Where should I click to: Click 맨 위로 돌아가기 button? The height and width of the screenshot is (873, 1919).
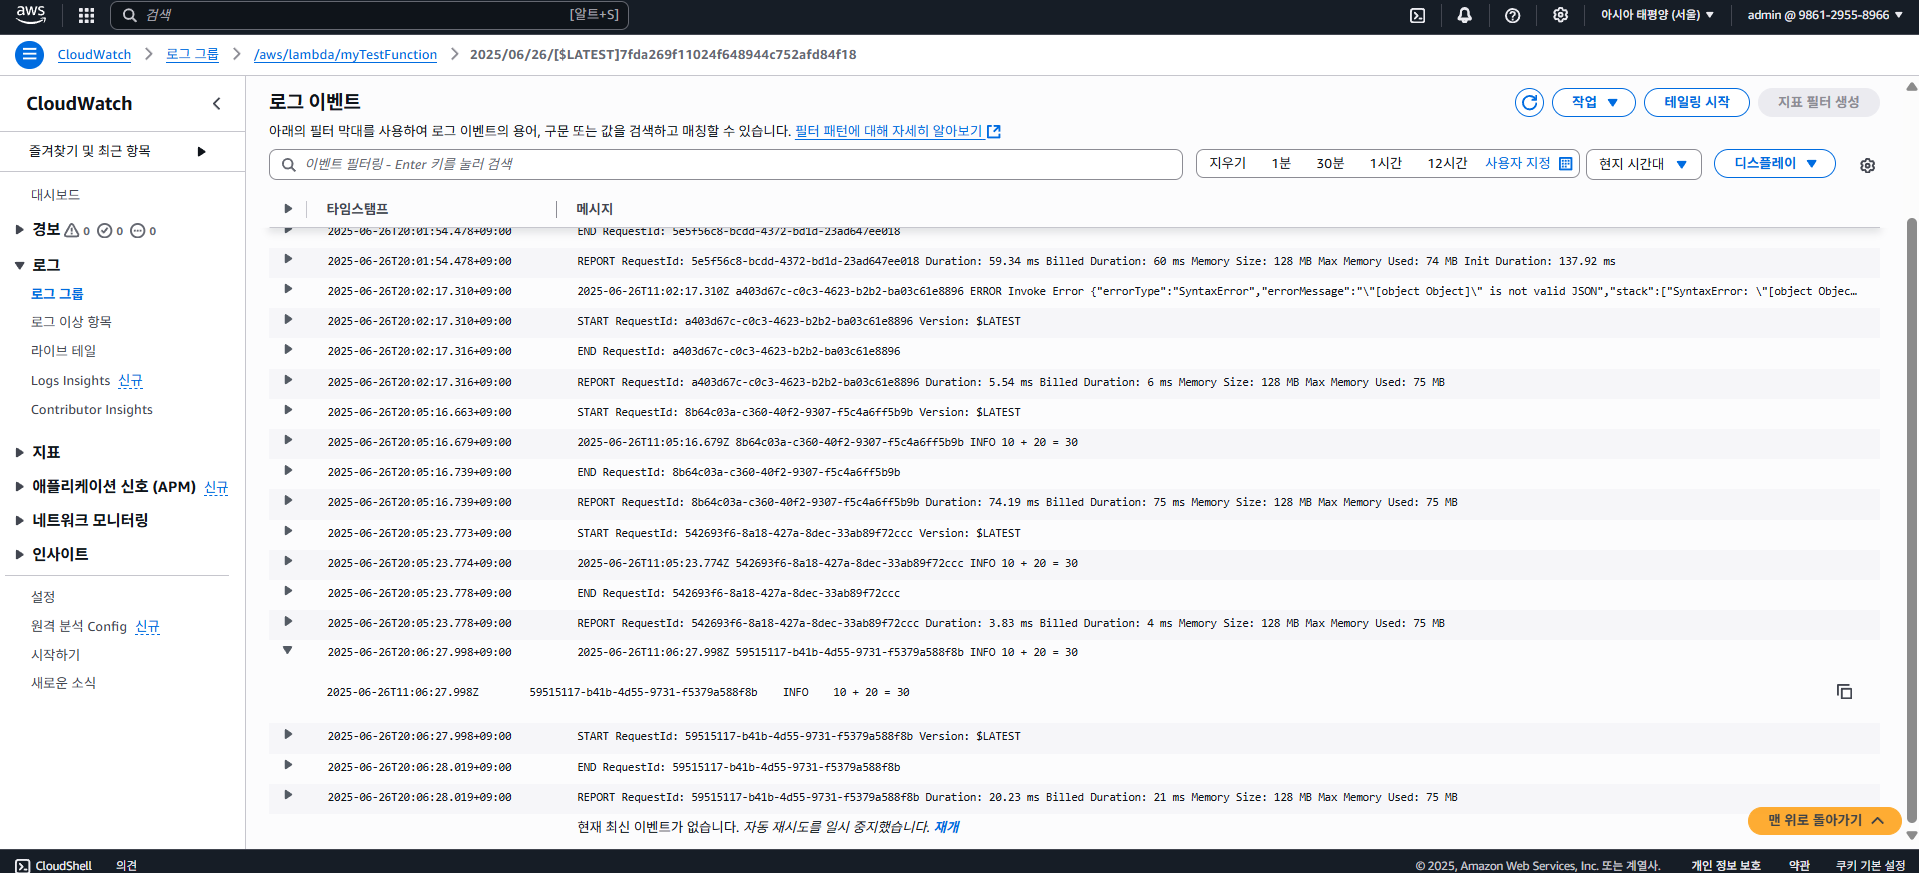[x=1824, y=820]
